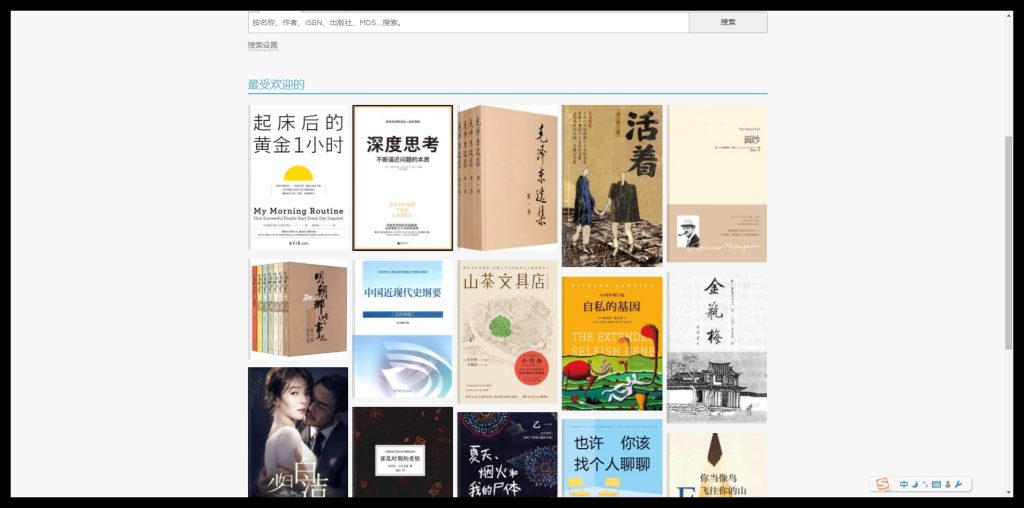This screenshot has width=1024, height=508.
Task: Open the IME wrench toolbox icon
Action: 958,484
